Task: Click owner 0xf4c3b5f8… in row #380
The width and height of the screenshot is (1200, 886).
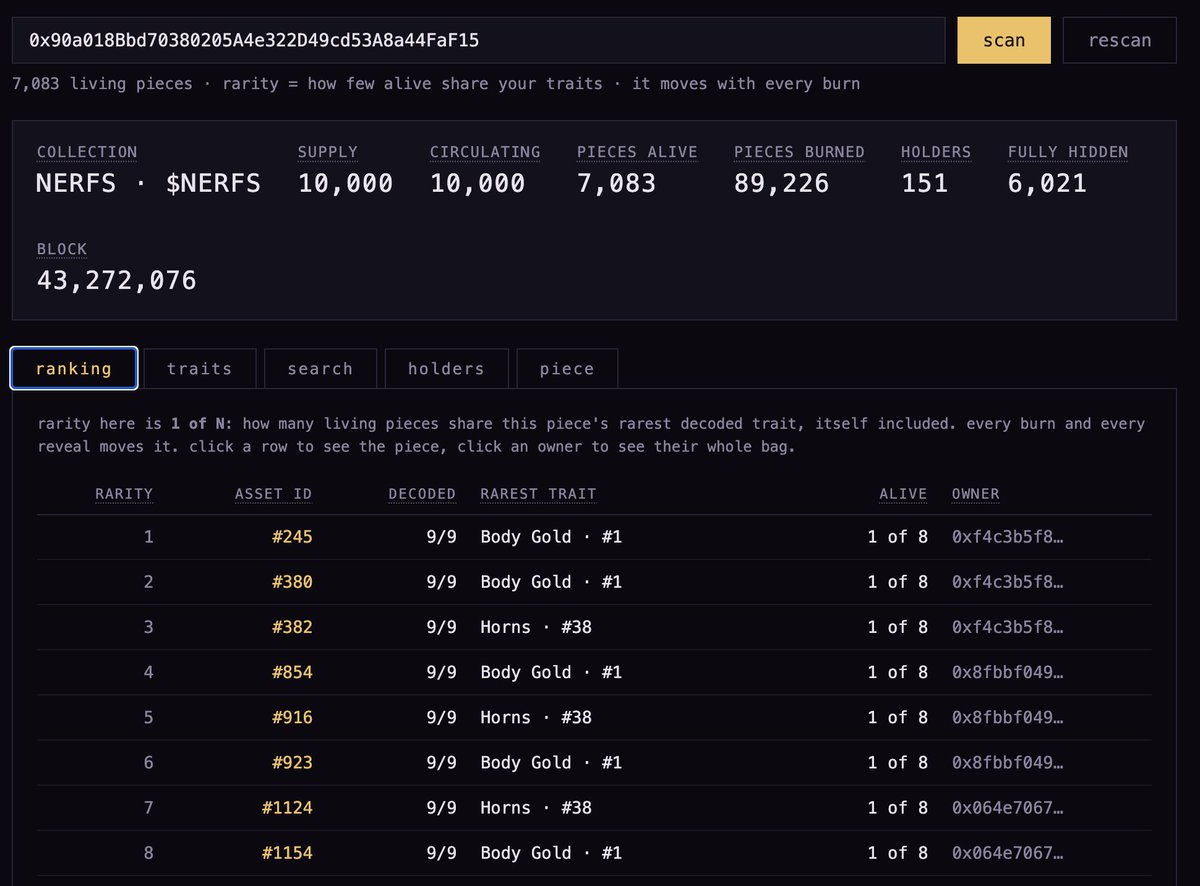Action: (1007, 582)
